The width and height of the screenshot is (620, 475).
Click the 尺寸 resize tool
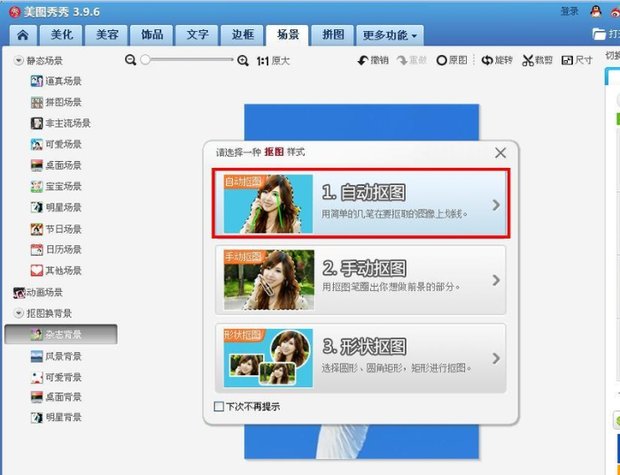[x=577, y=61]
